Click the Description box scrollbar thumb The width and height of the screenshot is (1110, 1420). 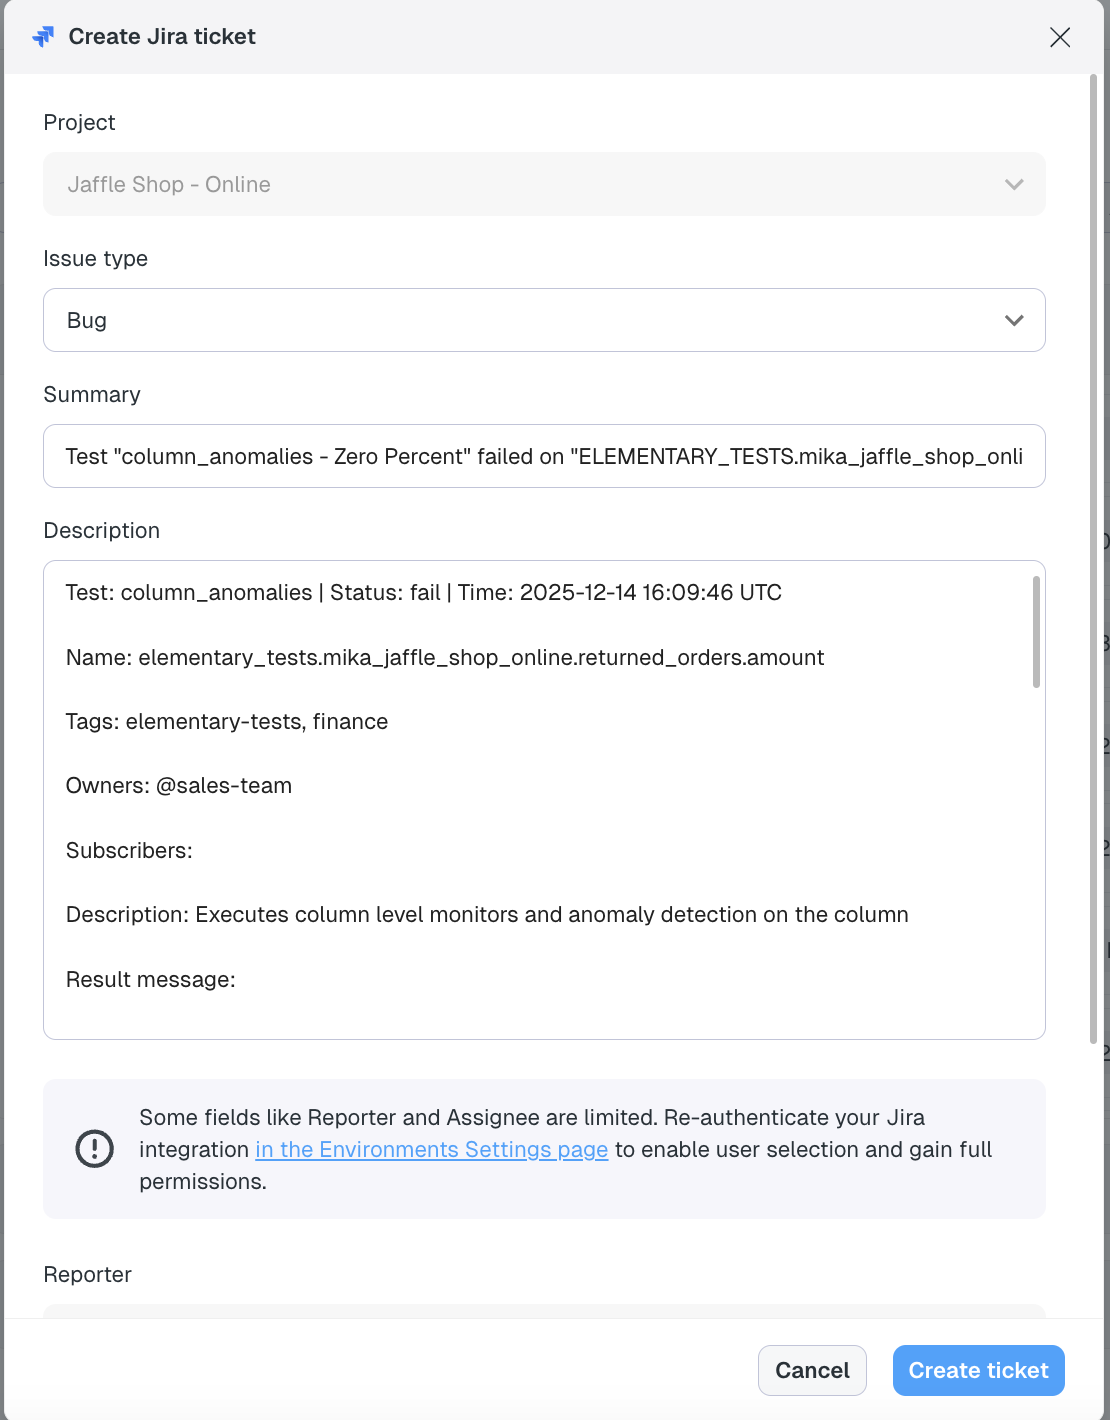pos(1036,632)
